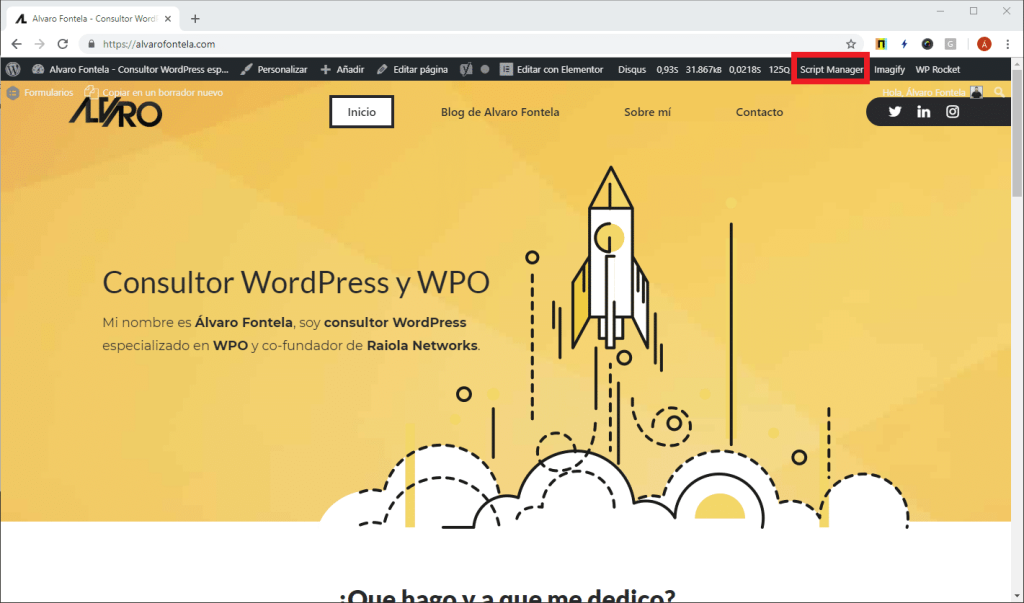Click the padlock icon in the address bar
This screenshot has width=1024, height=603.
click(89, 43)
